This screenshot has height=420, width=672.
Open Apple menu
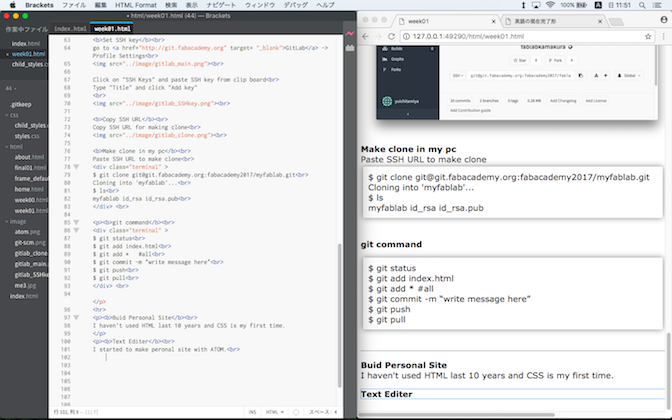pos(12,5)
